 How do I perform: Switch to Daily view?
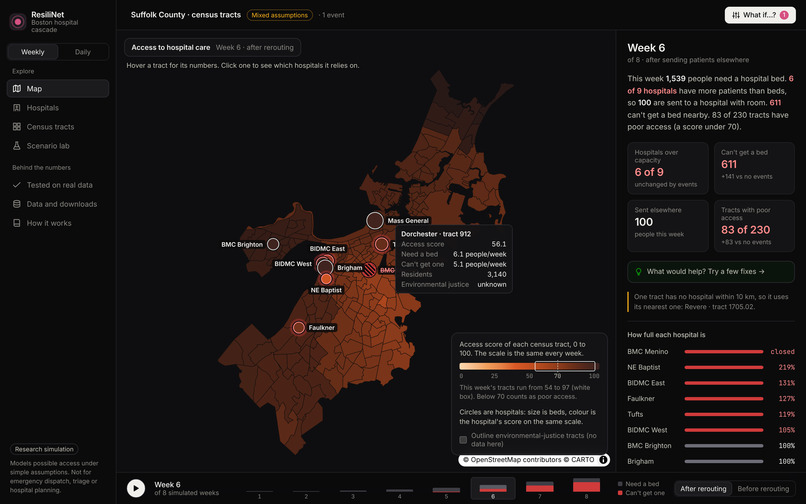[x=83, y=52]
